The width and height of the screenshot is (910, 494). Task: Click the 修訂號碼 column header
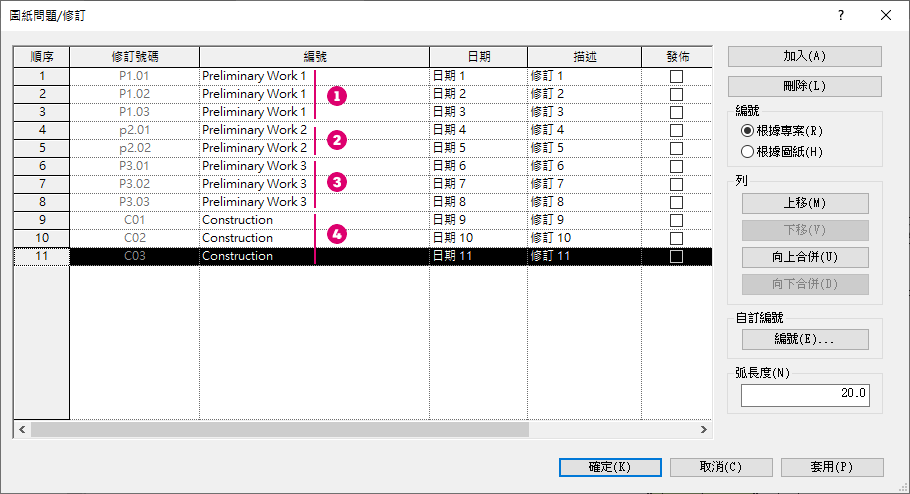point(135,57)
